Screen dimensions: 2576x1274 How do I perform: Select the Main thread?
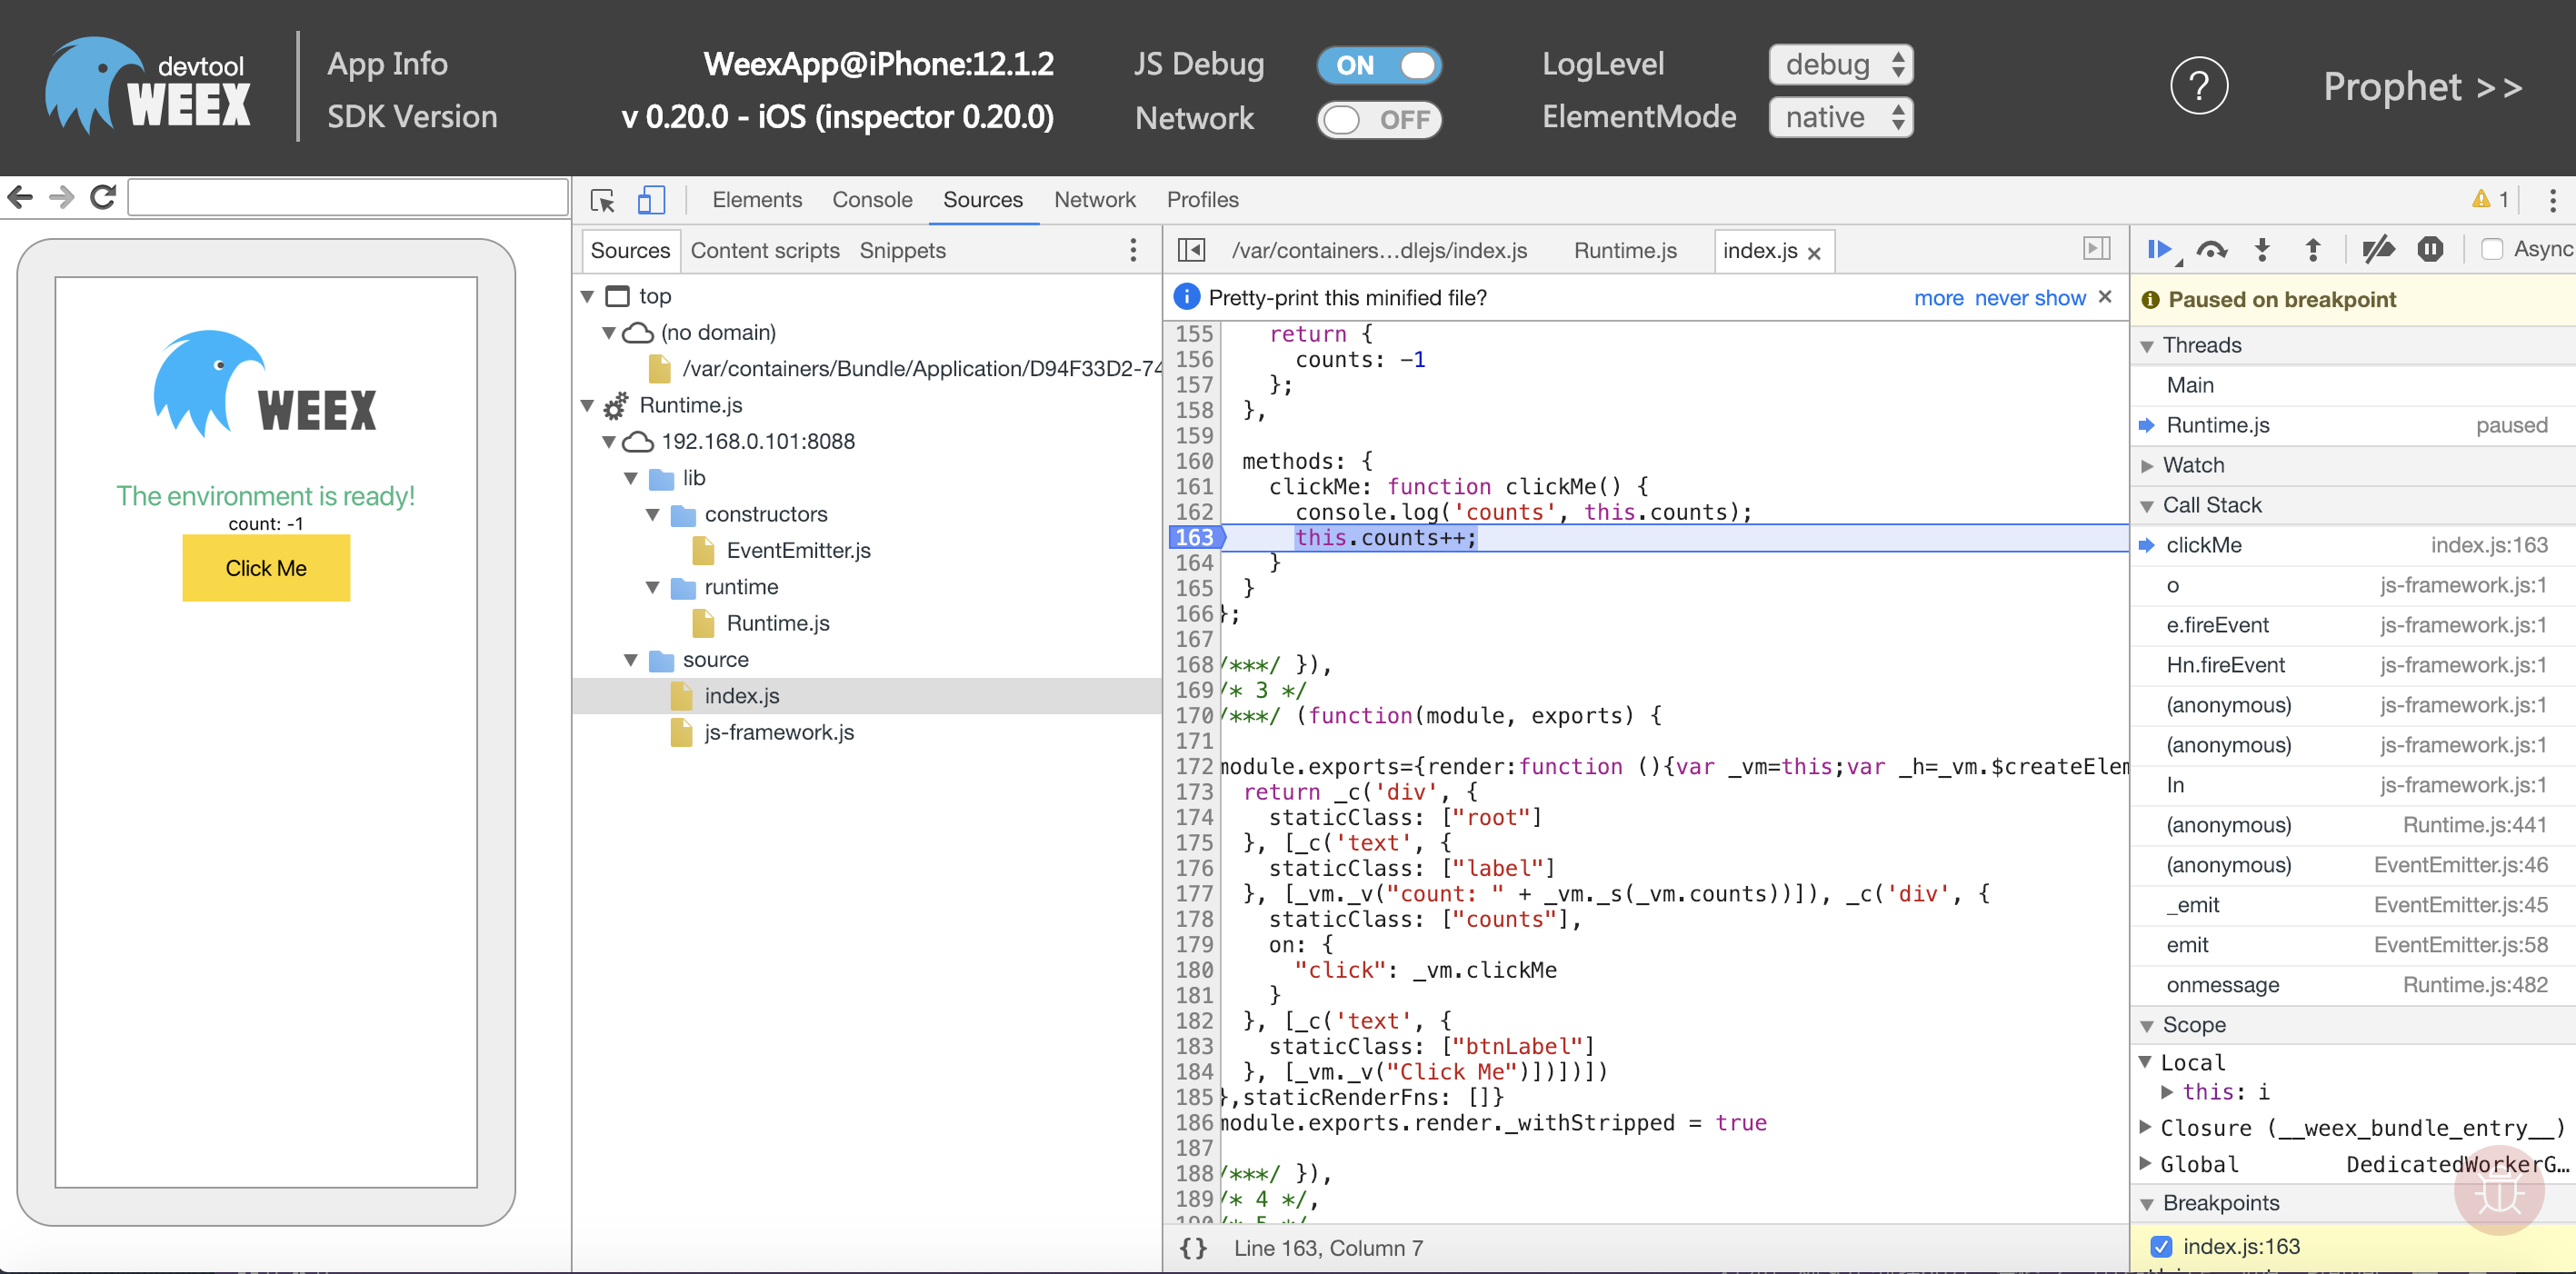pos(2353,385)
